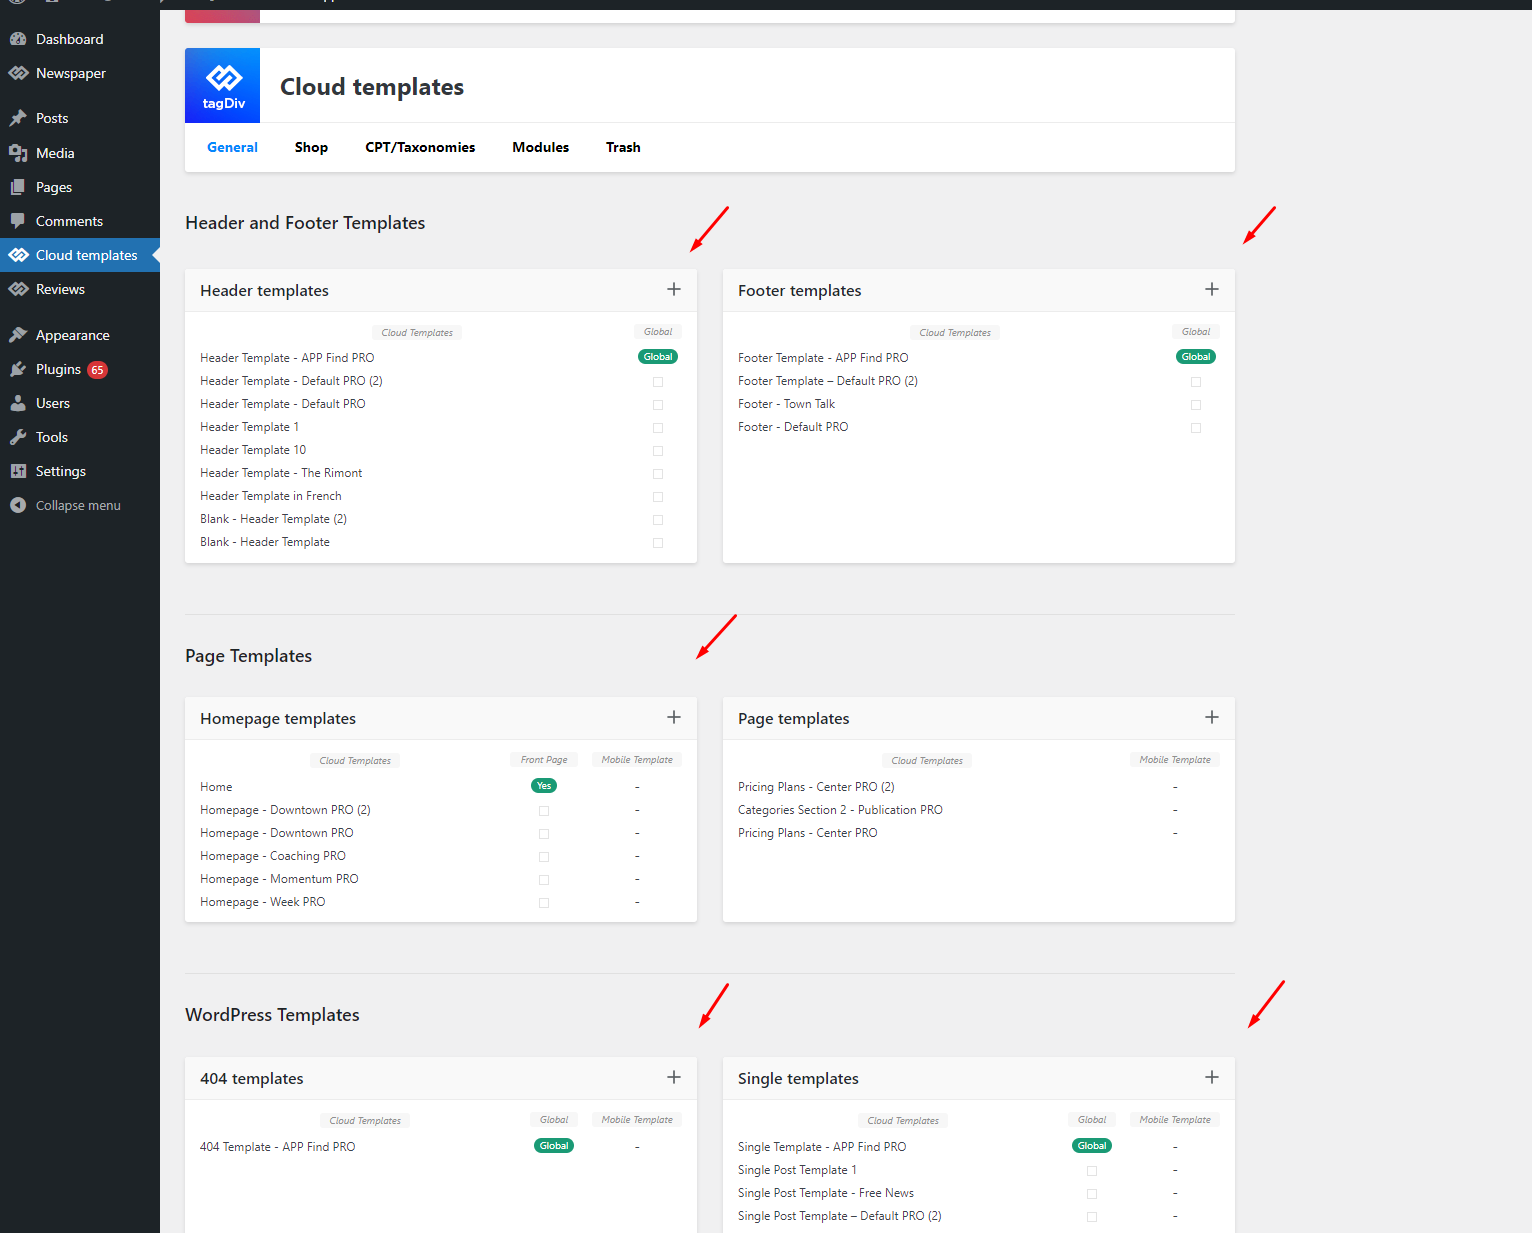
Task: Switch to the General tab
Action: point(232,147)
